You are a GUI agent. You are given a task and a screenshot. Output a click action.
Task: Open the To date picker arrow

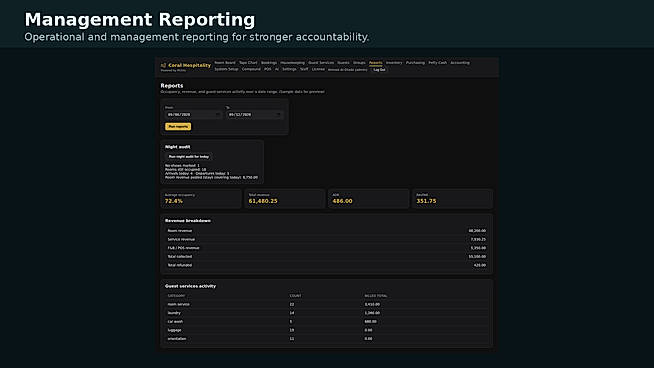click(x=279, y=114)
